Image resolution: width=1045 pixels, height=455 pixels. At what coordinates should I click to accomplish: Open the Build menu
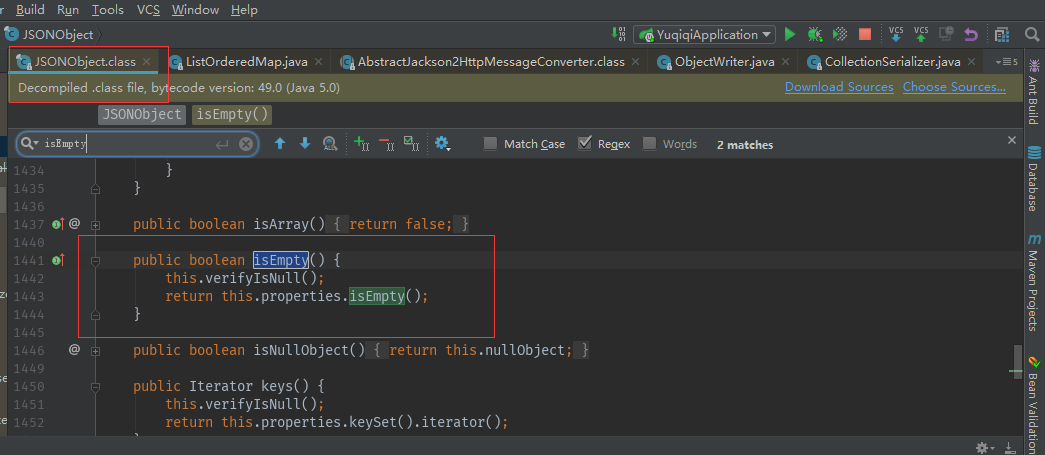31,9
